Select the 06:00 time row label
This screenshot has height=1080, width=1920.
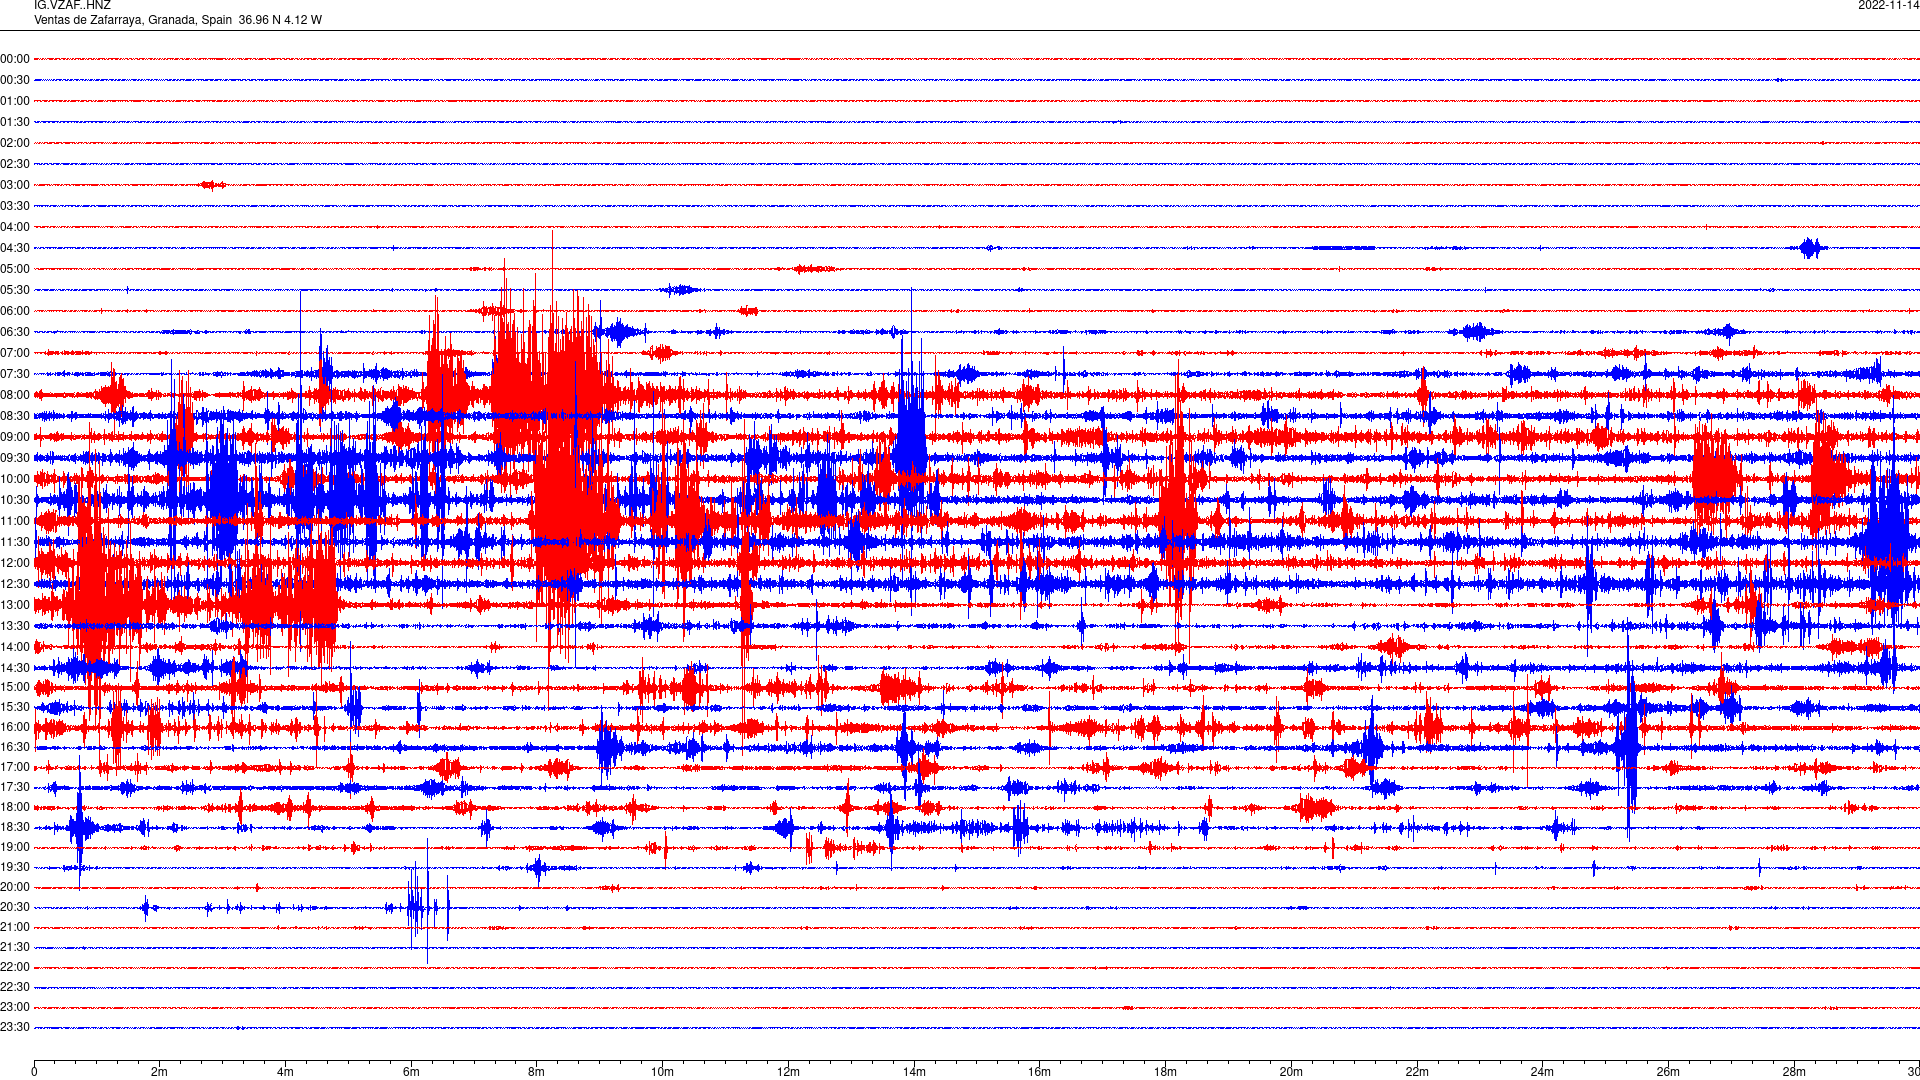point(15,311)
